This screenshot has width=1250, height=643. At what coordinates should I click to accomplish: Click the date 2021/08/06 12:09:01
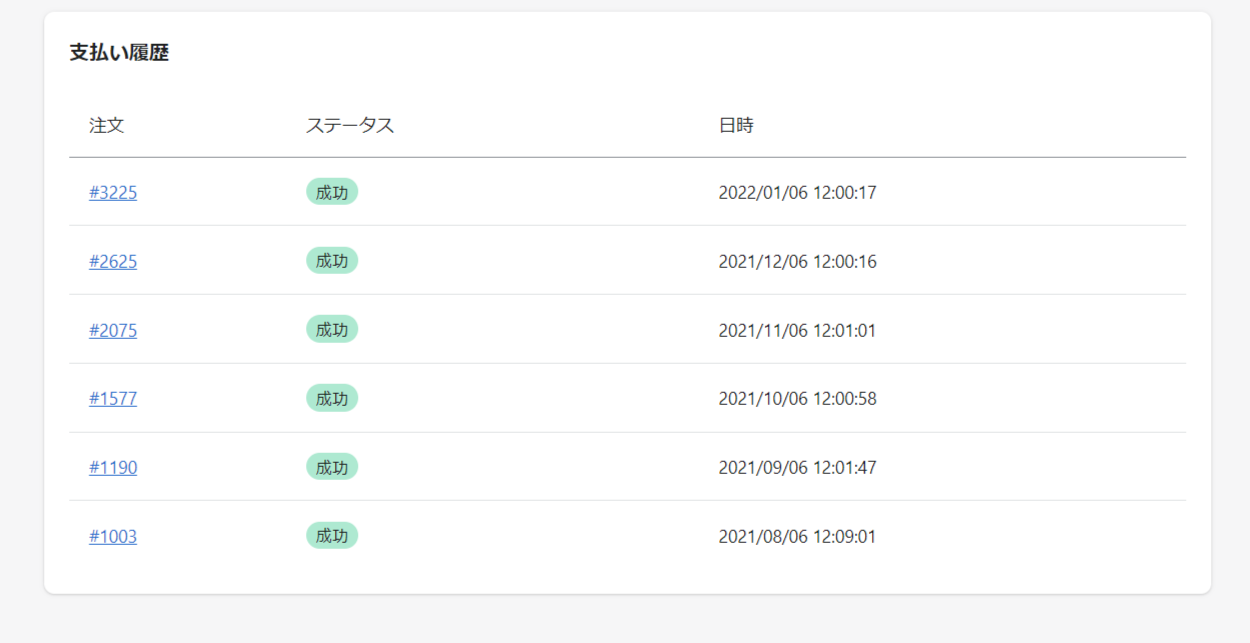coord(797,536)
